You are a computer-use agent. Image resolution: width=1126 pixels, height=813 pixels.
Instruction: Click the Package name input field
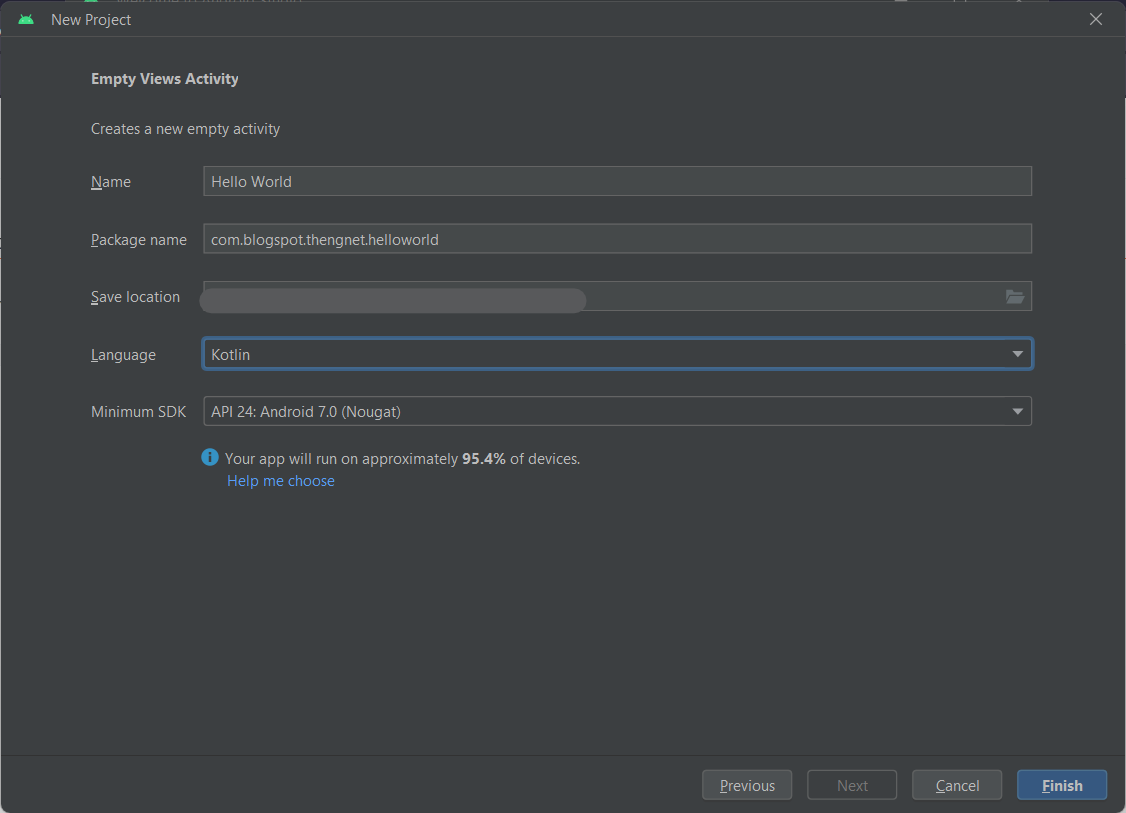[618, 239]
